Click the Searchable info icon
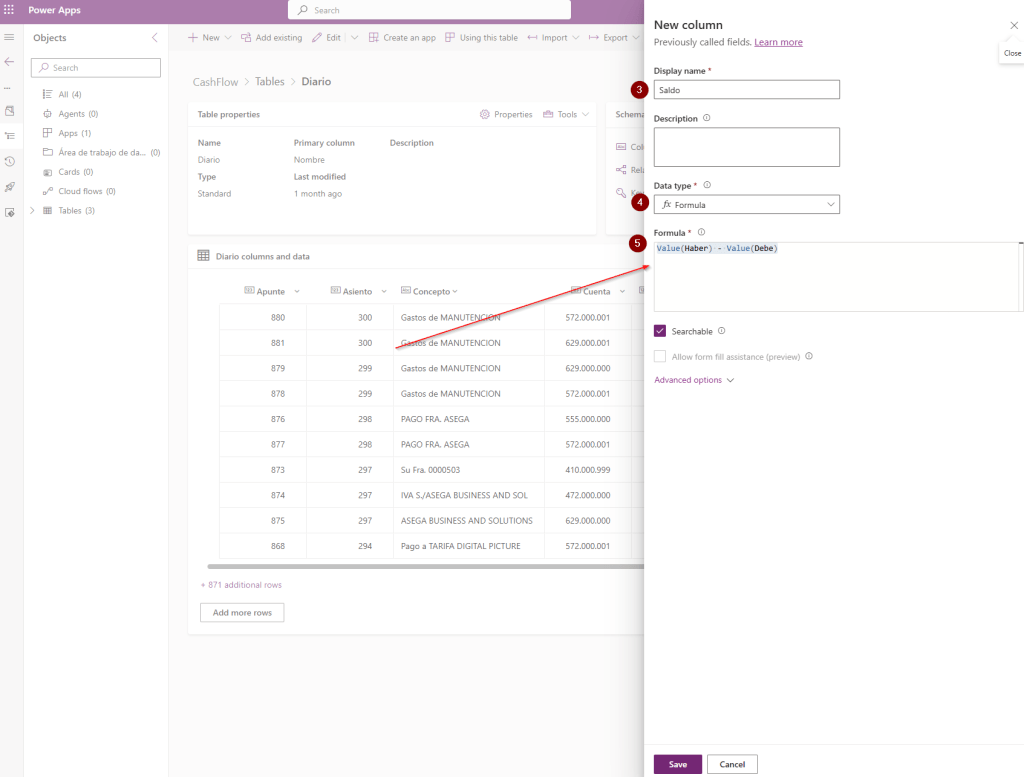 pos(721,331)
